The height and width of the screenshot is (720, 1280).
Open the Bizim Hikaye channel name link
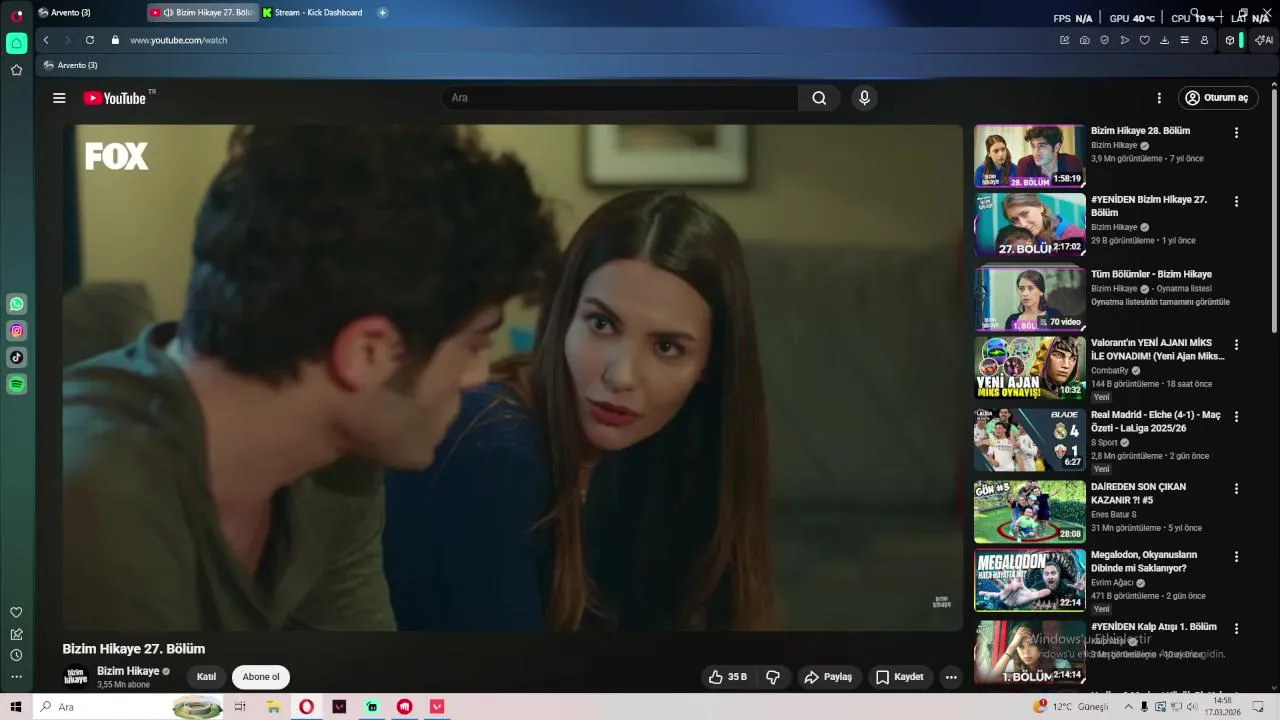(128, 671)
